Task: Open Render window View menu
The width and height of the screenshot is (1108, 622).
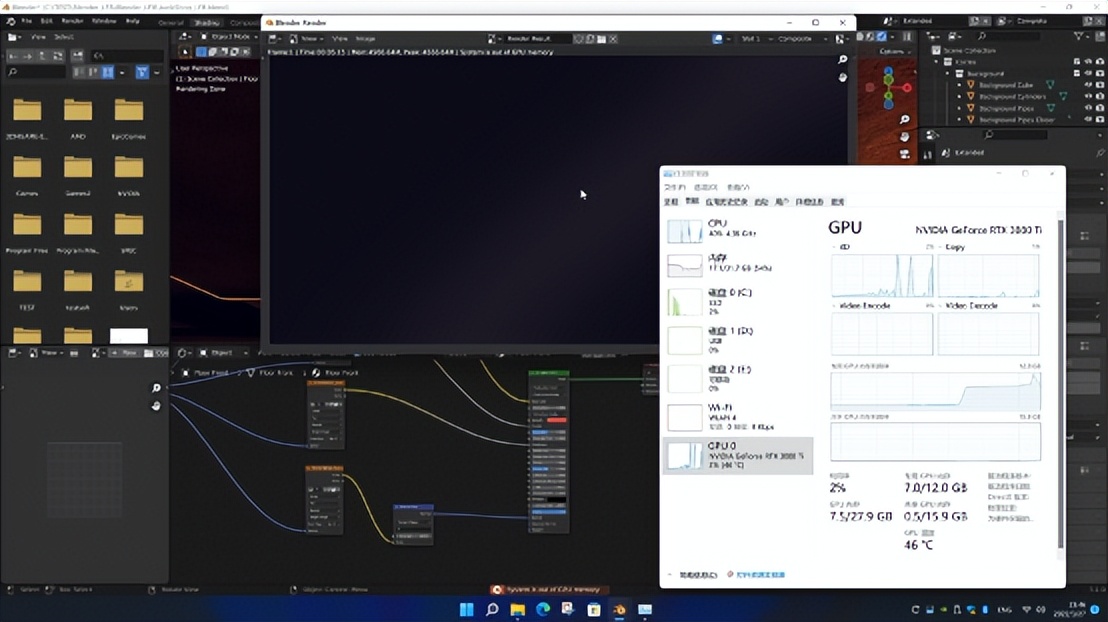Action: (x=340, y=39)
